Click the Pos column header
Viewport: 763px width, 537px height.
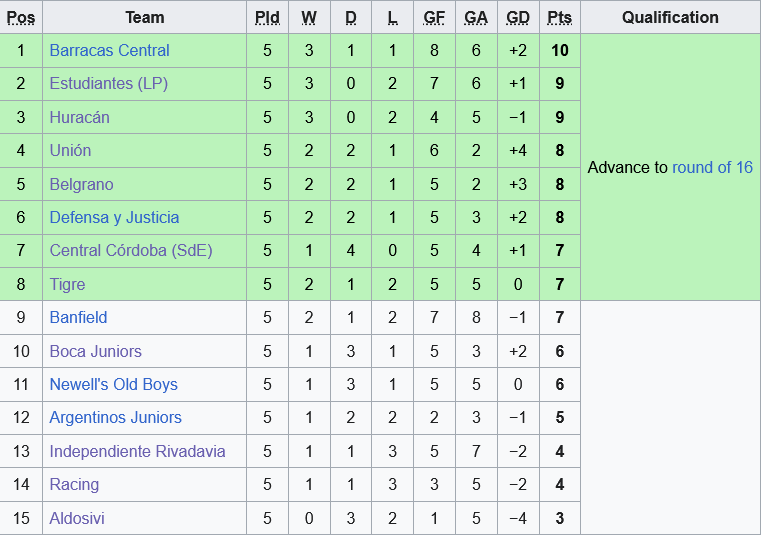click(x=21, y=18)
